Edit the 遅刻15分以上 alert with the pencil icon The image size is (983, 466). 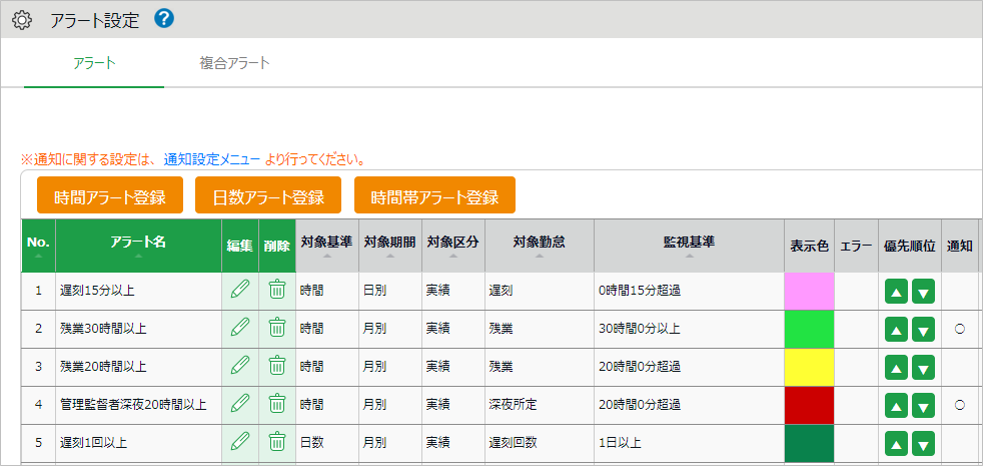240,290
